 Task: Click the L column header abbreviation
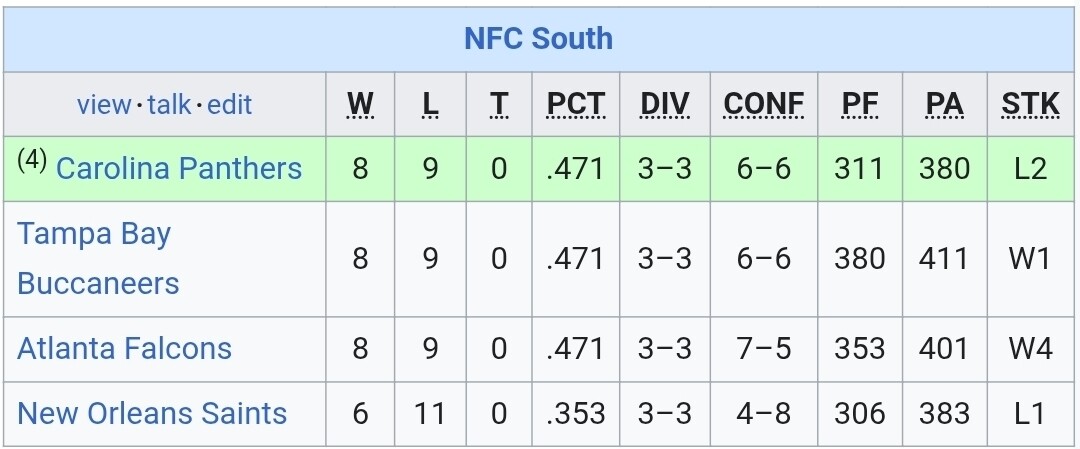tap(430, 104)
